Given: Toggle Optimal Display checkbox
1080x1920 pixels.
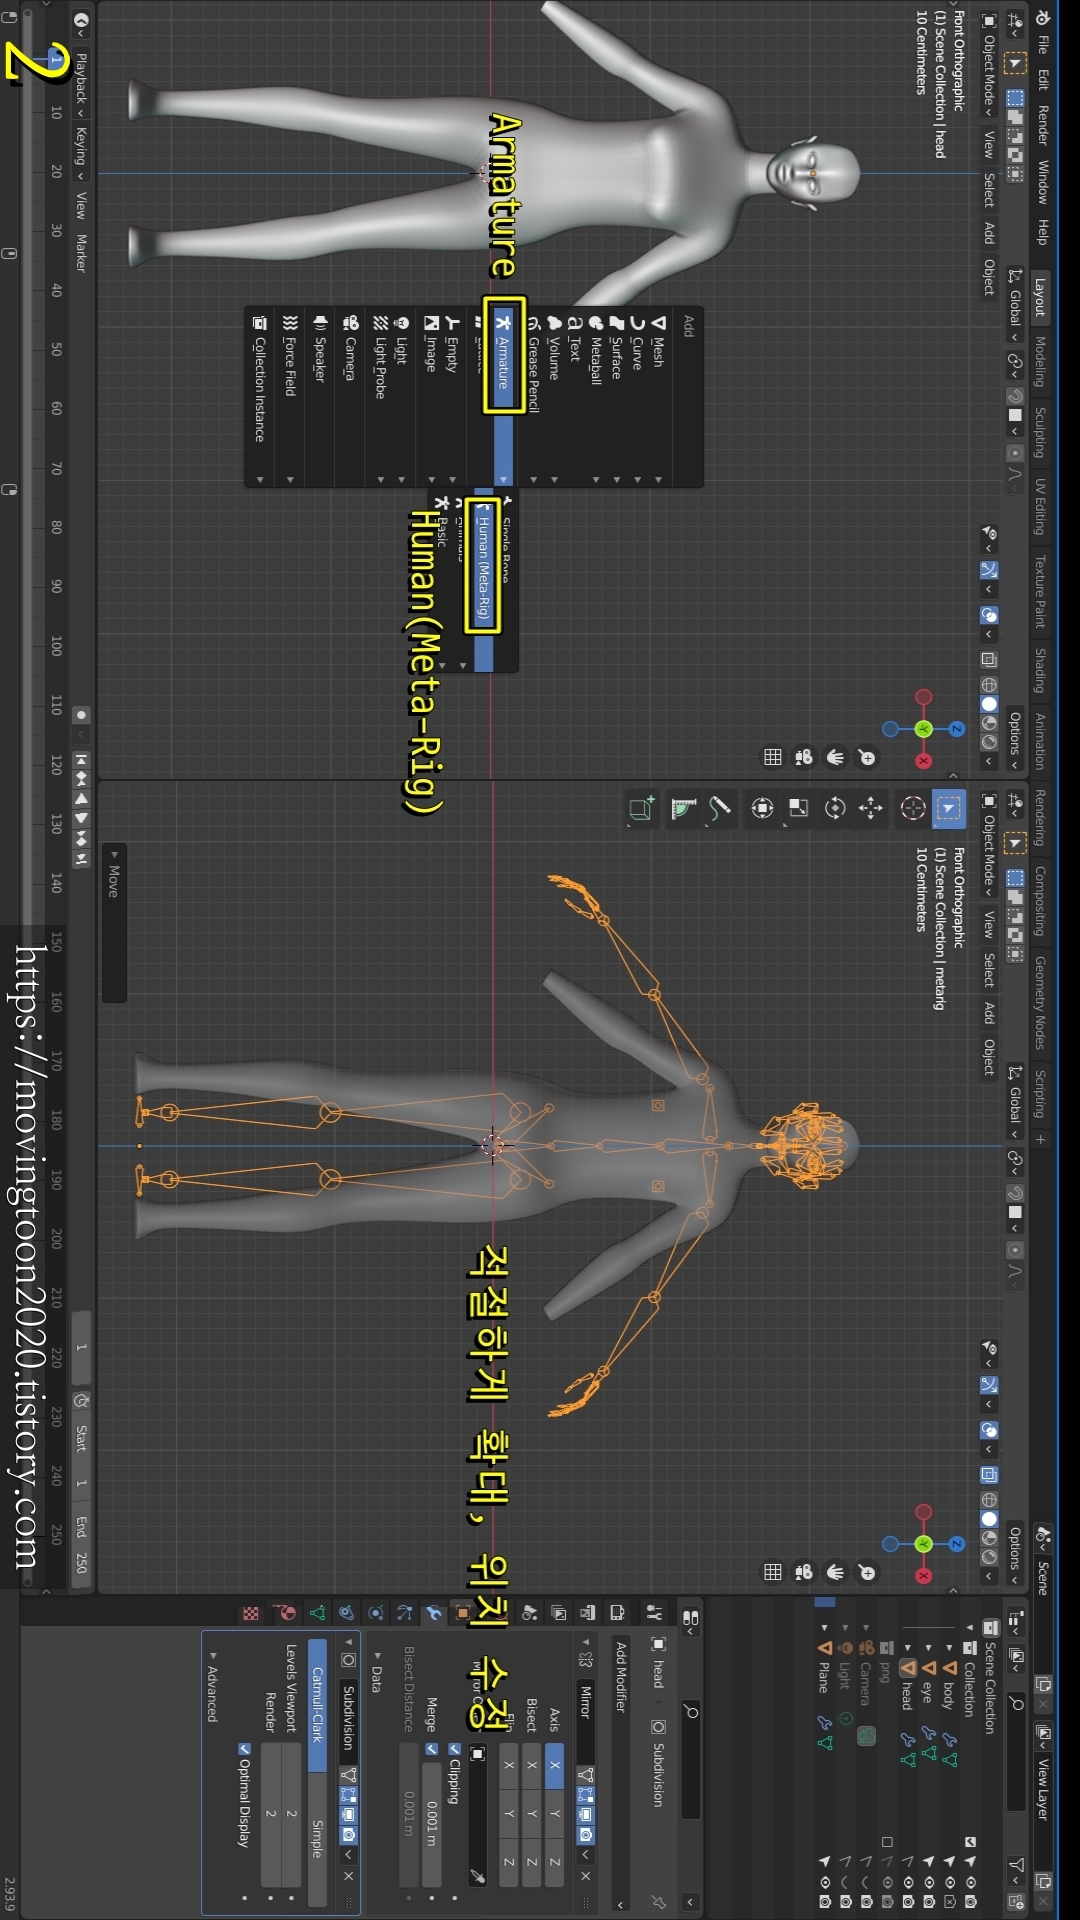Looking at the screenshot, I should click(243, 1749).
